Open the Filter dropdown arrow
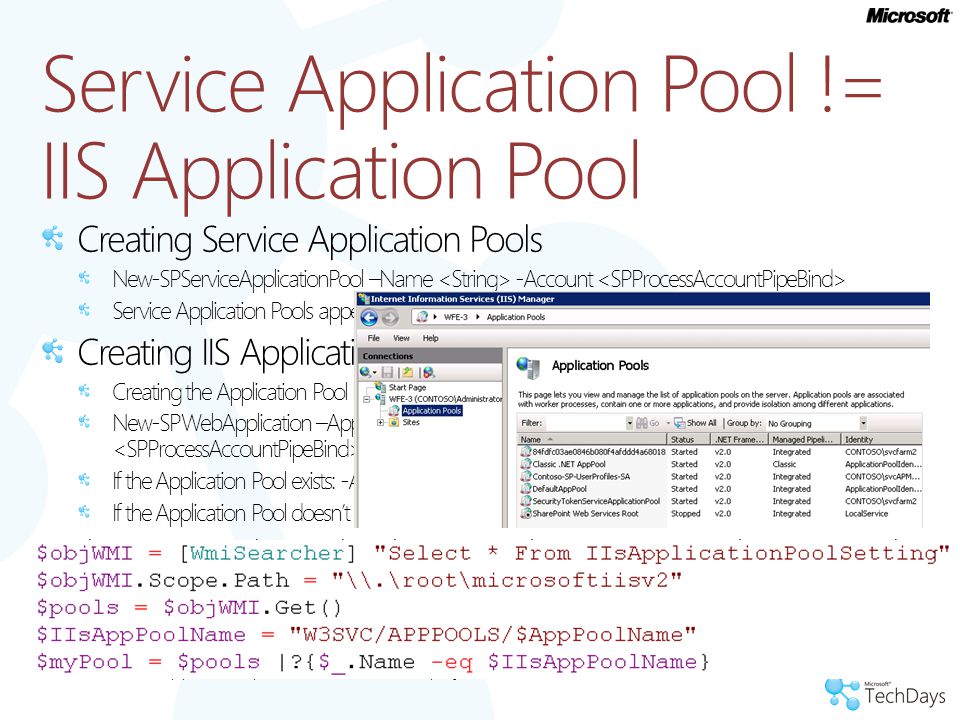 point(629,423)
